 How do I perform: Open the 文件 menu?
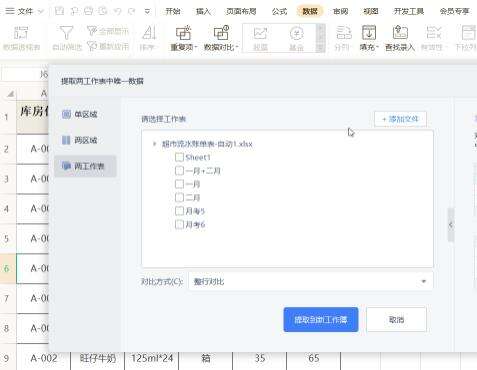point(25,11)
